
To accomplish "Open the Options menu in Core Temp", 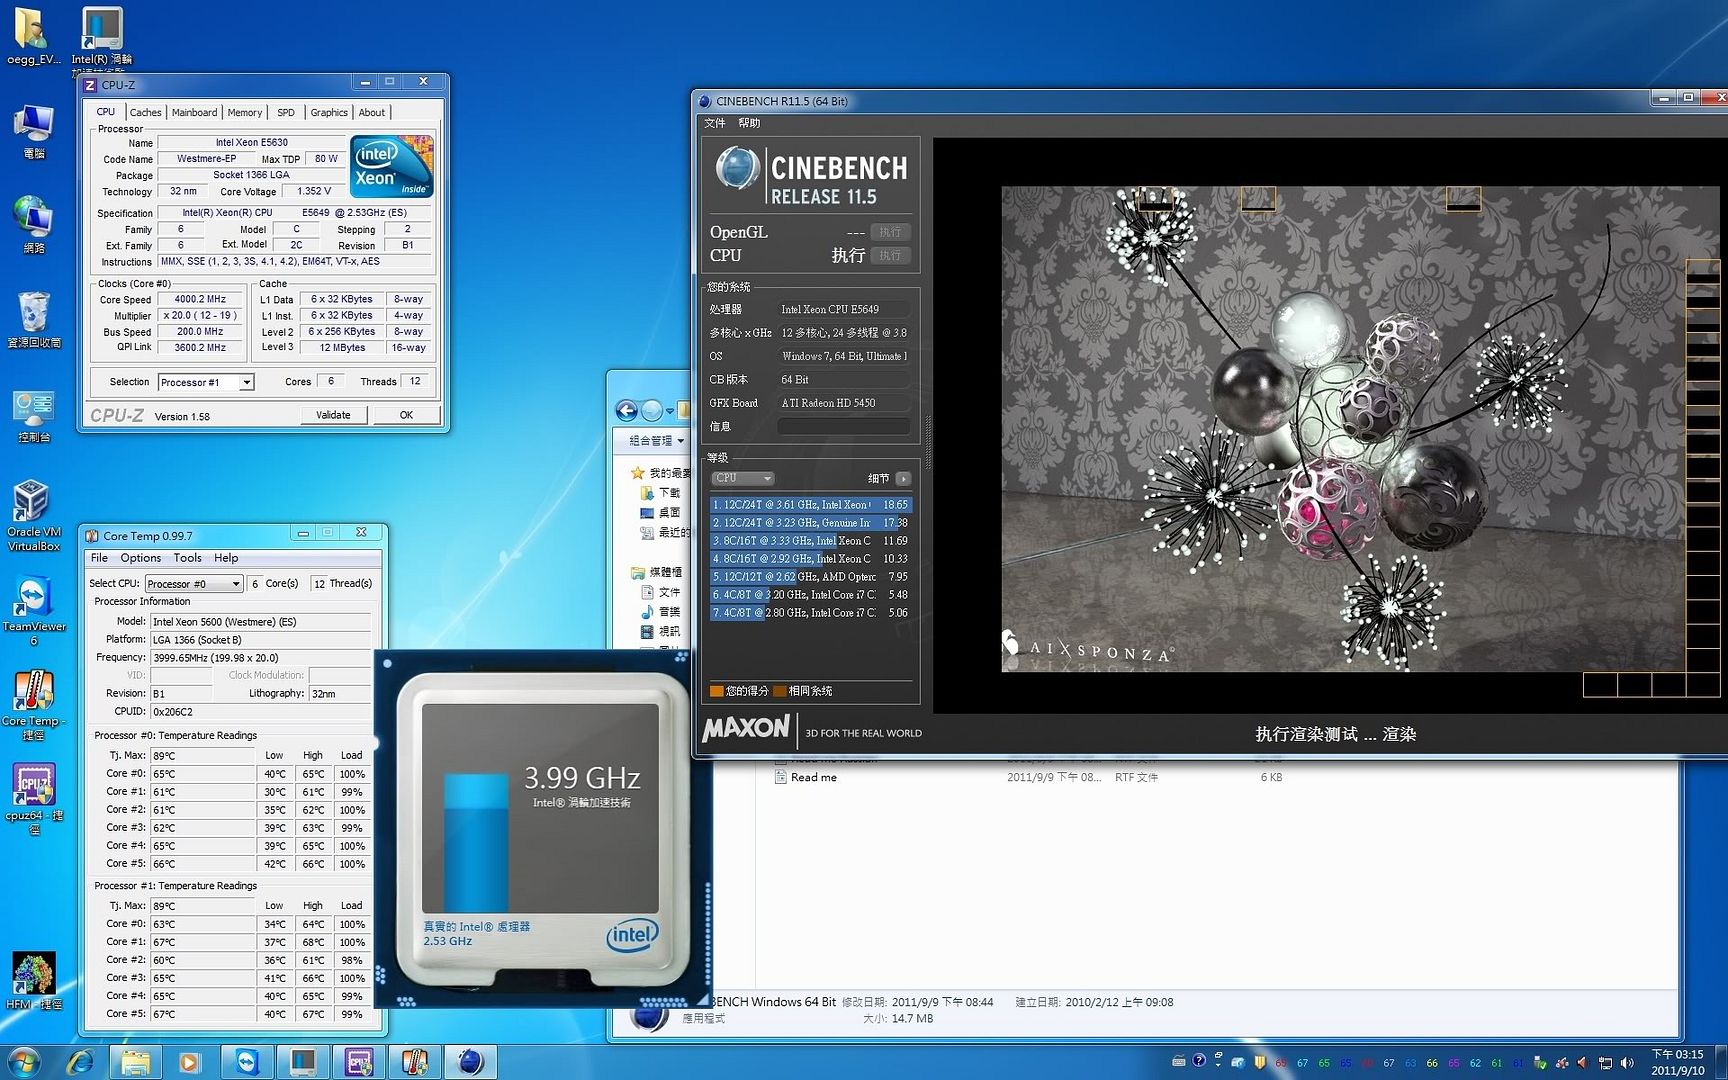I will [141, 558].
